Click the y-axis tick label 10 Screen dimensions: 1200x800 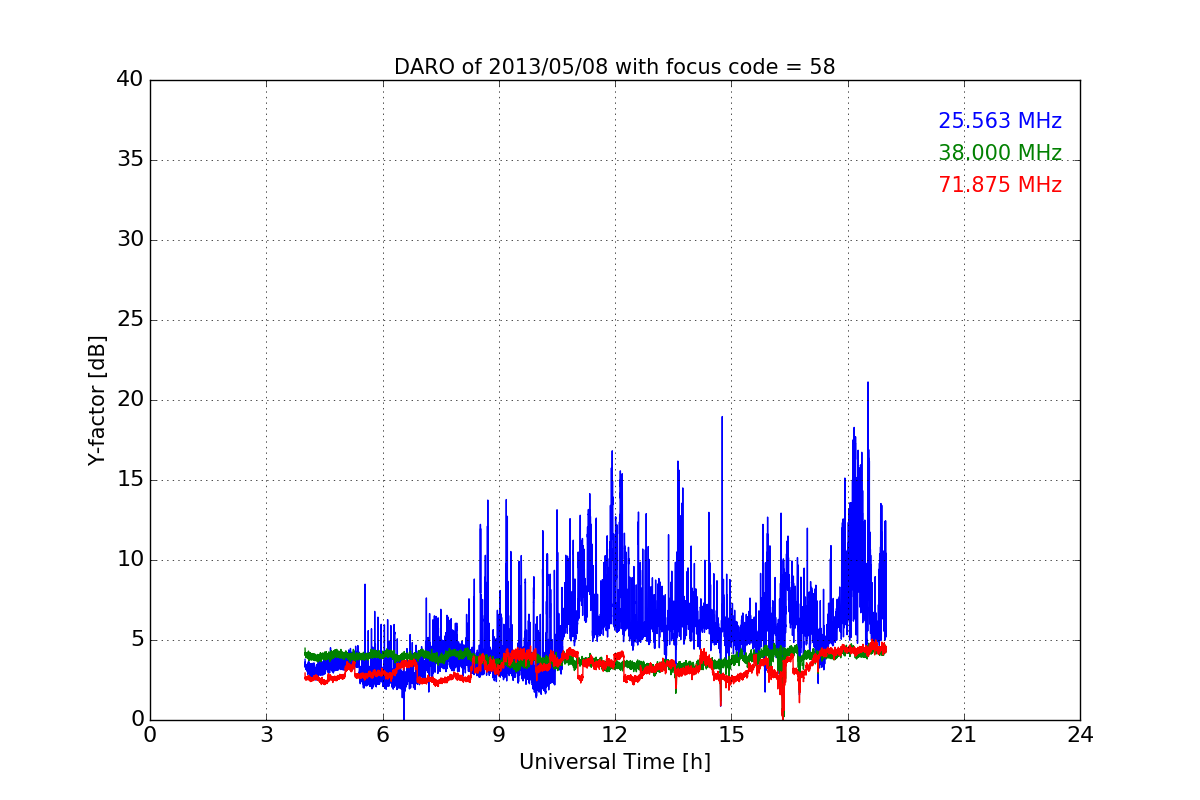(130, 560)
